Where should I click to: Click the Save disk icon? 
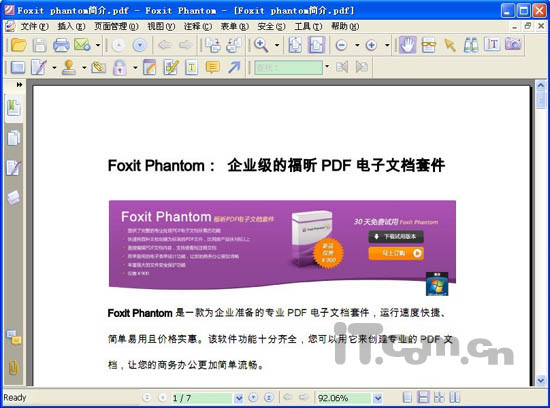40,45
